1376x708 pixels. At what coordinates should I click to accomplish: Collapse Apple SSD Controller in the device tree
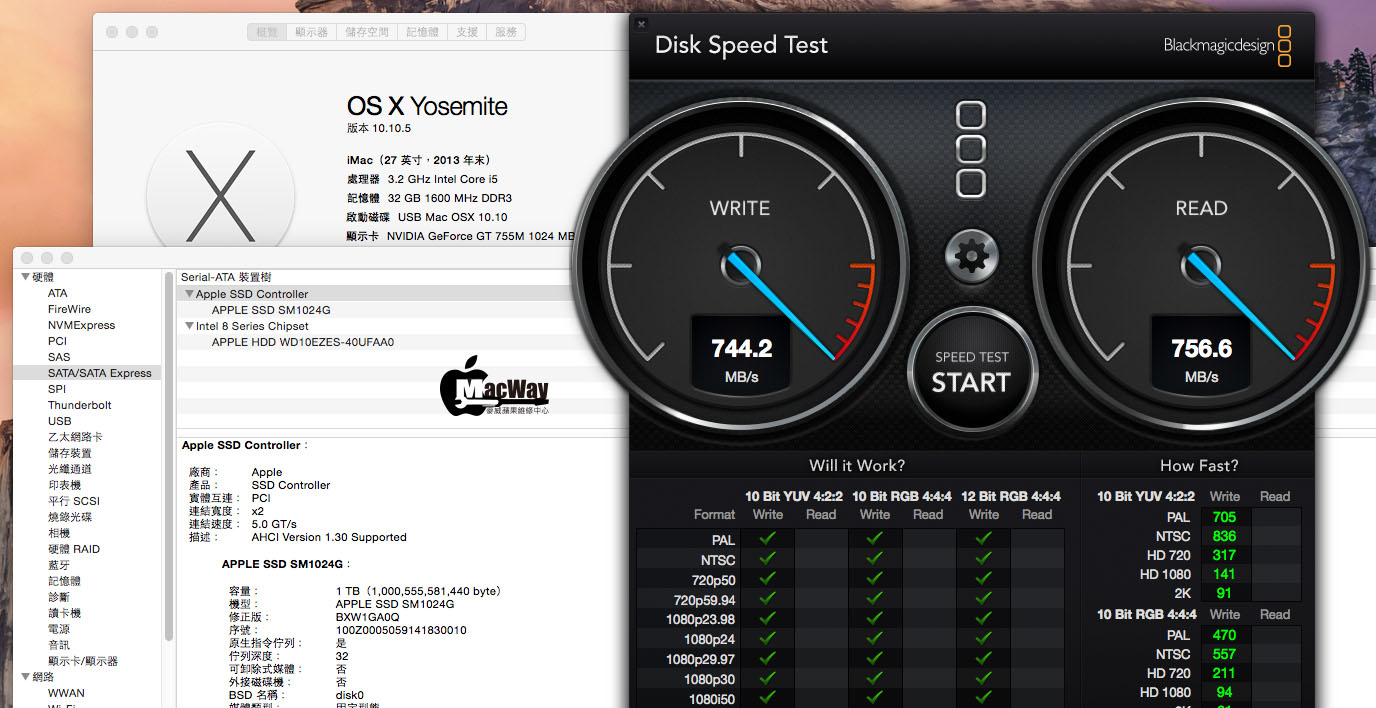190,294
